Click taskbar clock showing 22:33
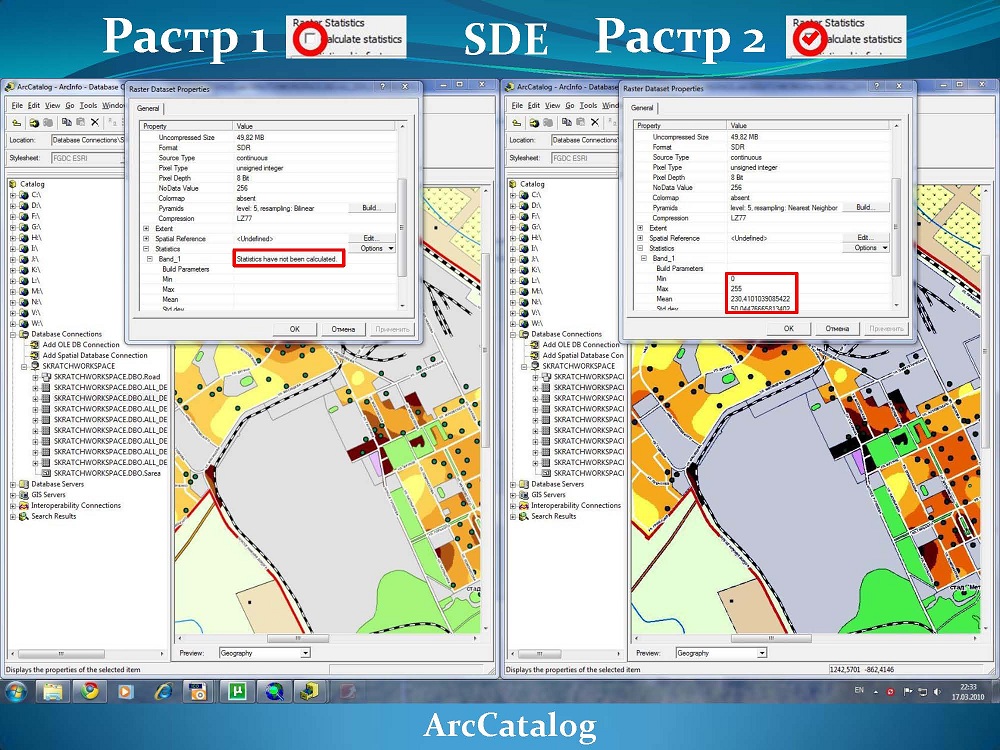The image size is (1000, 750). (x=968, y=691)
